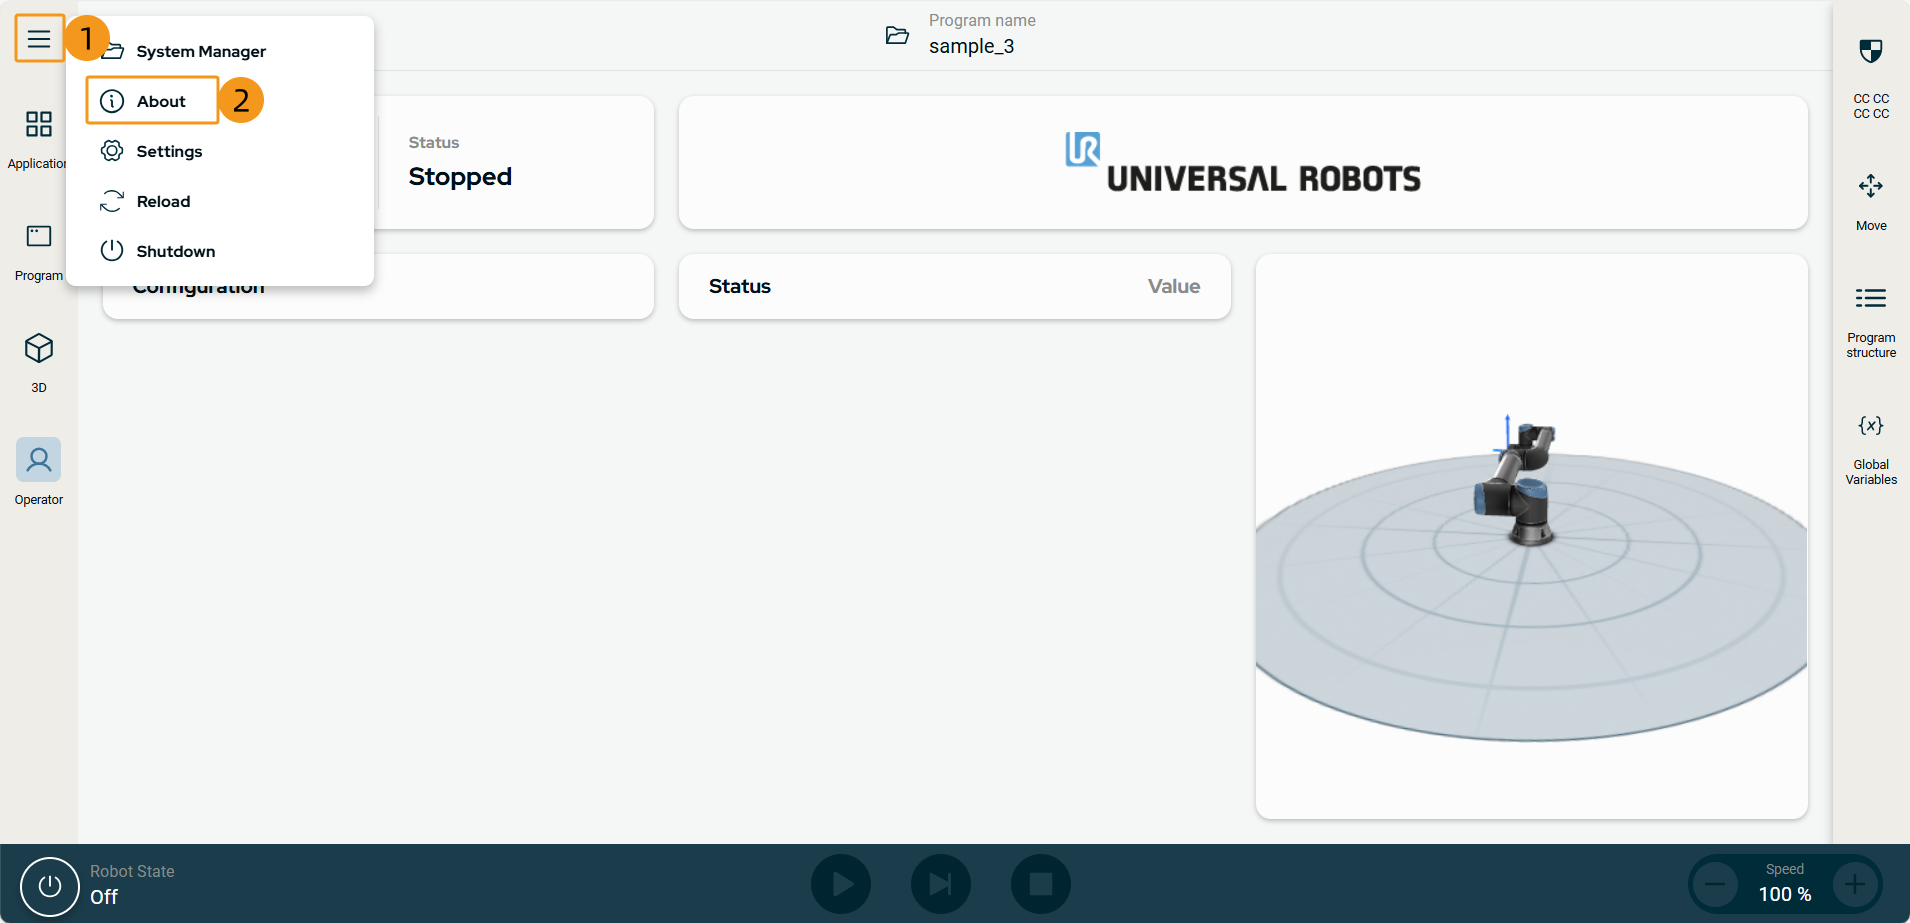Viewport: 1910px width, 923px height.
Task: Switch to the 3D view icon
Action: click(x=39, y=349)
